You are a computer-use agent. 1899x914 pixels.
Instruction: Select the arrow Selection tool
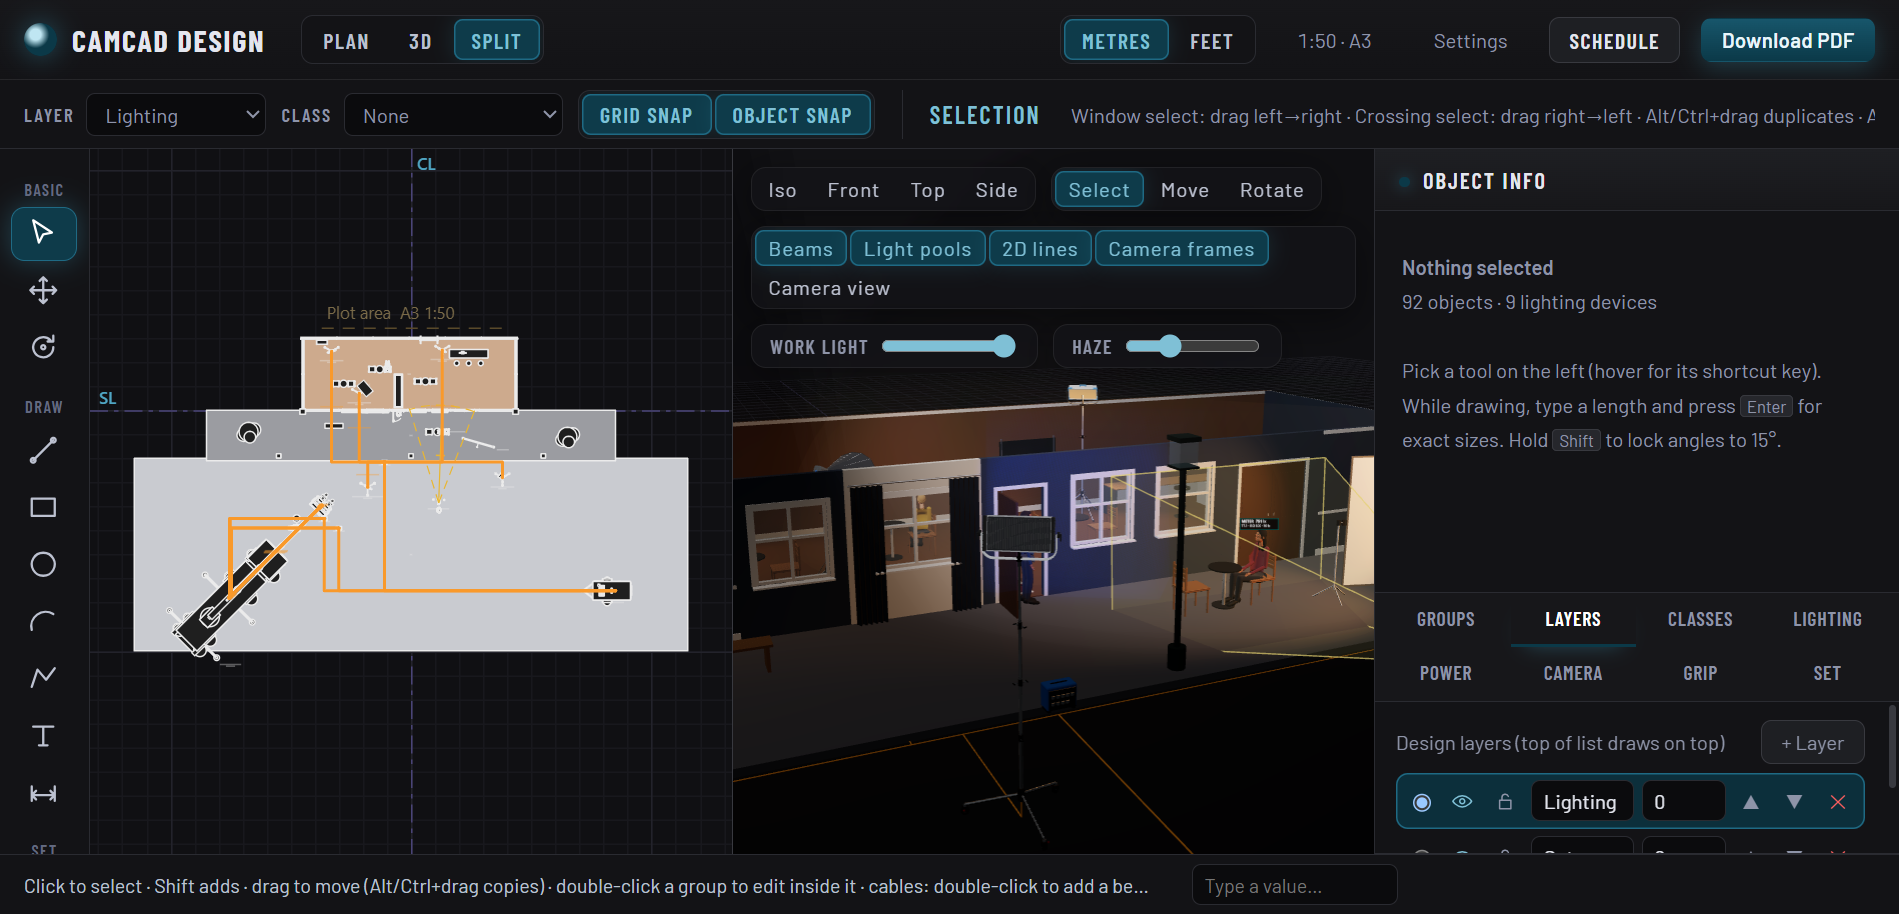coord(43,233)
